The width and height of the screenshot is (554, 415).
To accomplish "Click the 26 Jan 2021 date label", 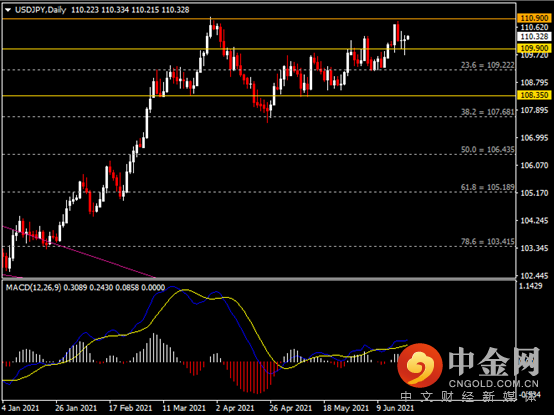I will pyautogui.click(x=76, y=408).
